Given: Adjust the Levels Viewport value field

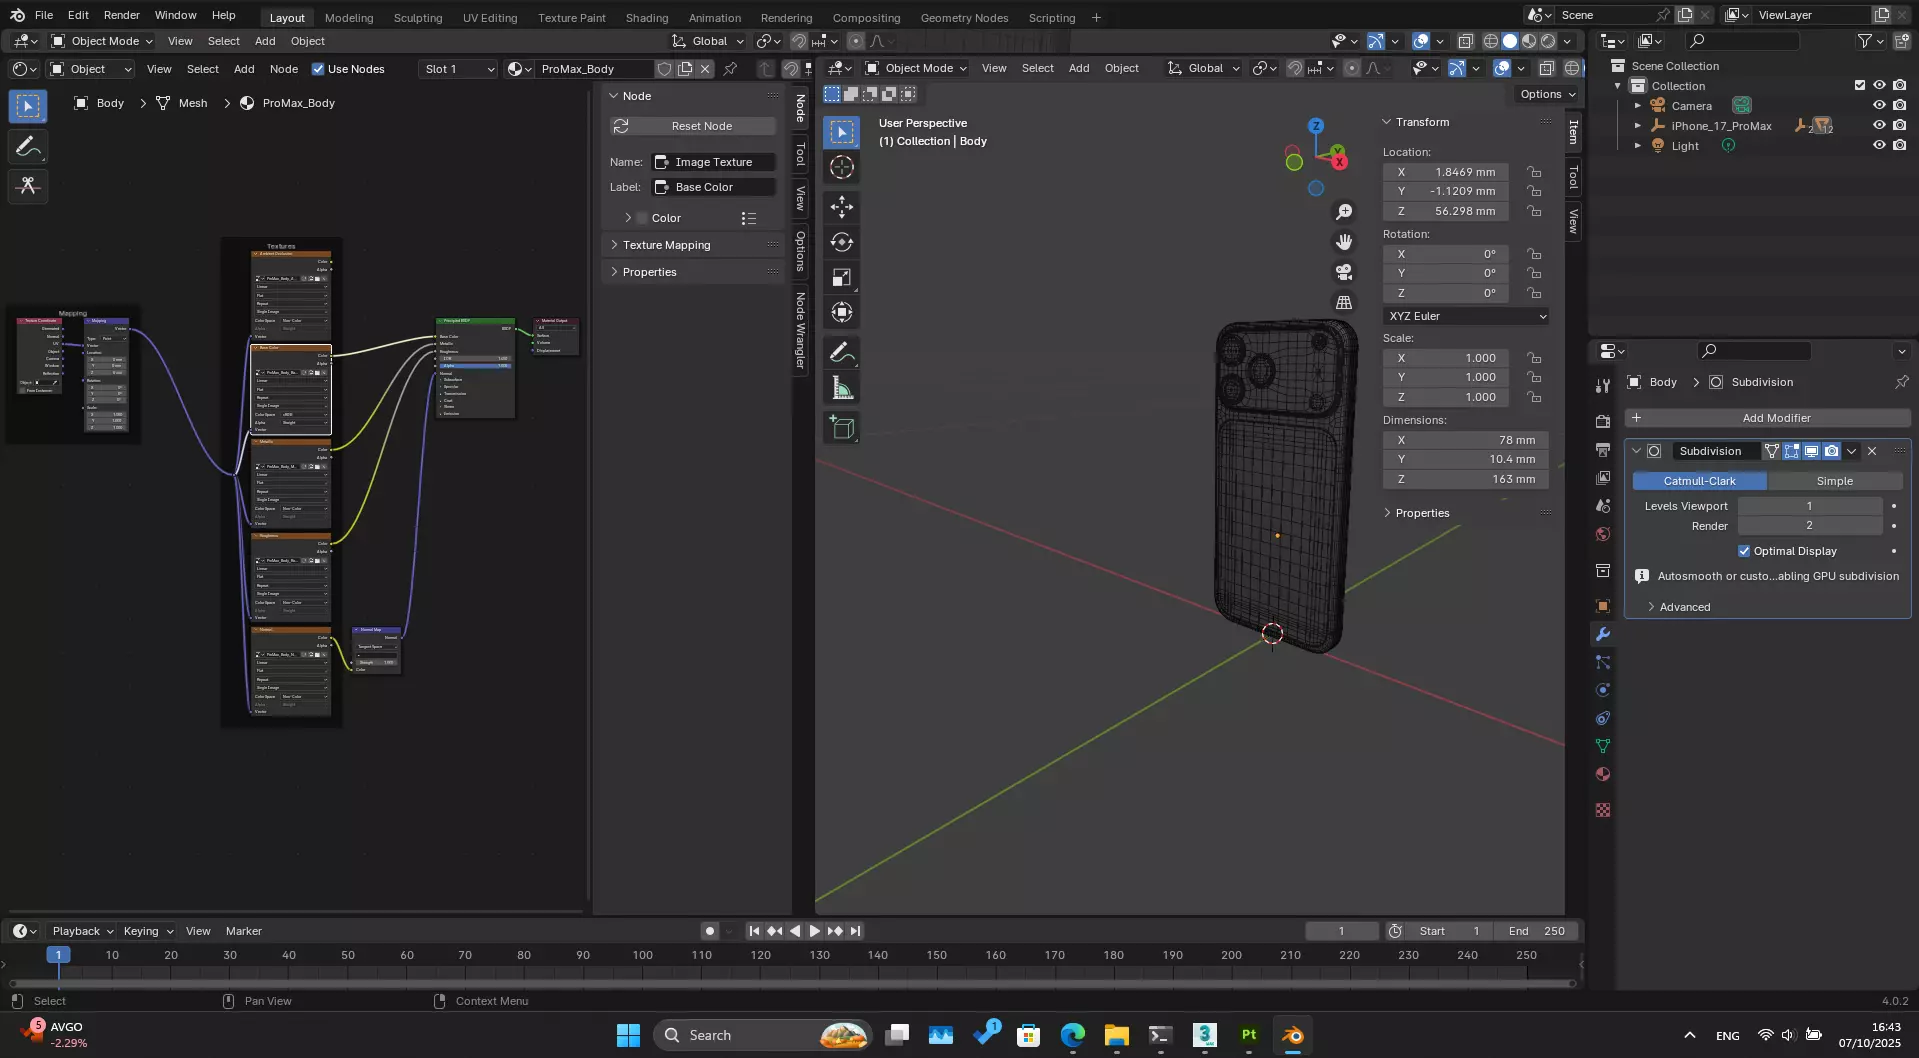Looking at the screenshot, I should click(1809, 506).
